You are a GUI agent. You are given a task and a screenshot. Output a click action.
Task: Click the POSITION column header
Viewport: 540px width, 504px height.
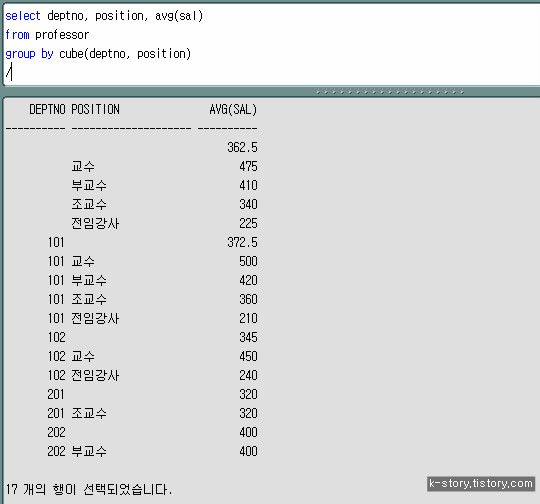tap(95, 110)
